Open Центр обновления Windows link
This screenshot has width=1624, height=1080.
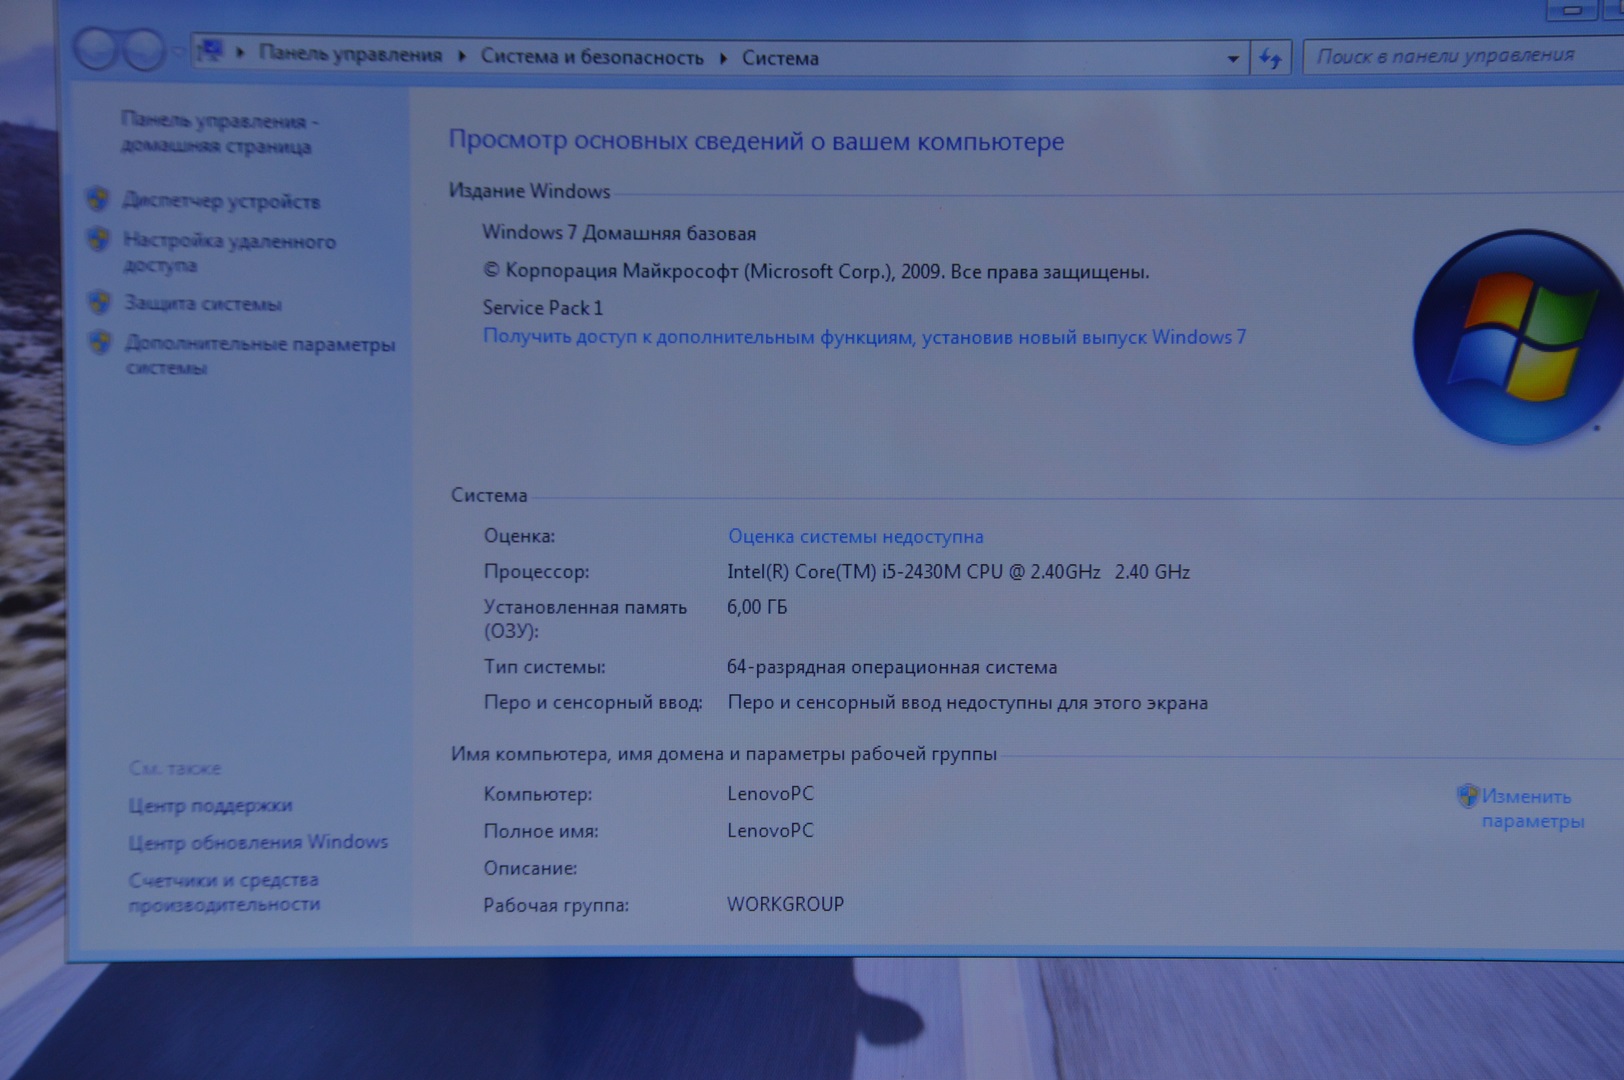click(258, 842)
